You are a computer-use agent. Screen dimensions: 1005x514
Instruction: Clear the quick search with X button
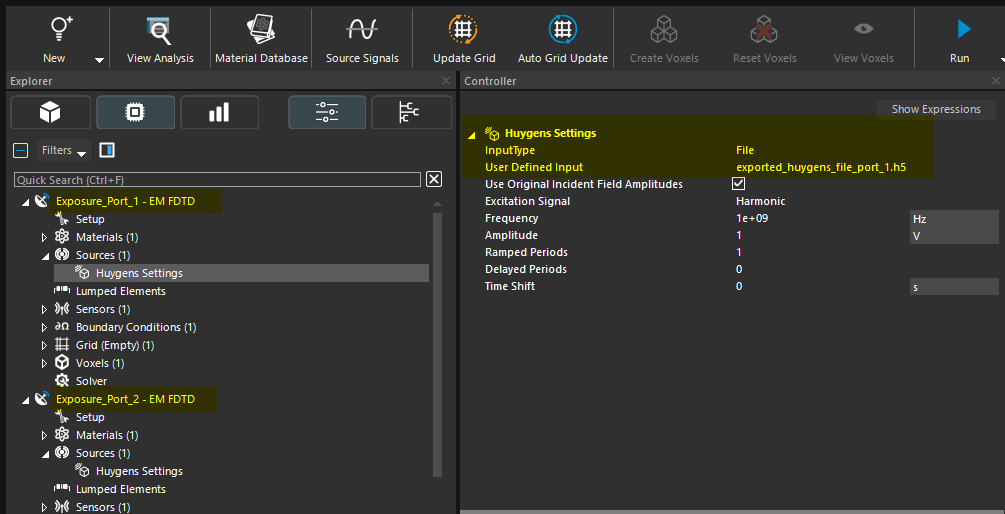[x=434, y=179]
